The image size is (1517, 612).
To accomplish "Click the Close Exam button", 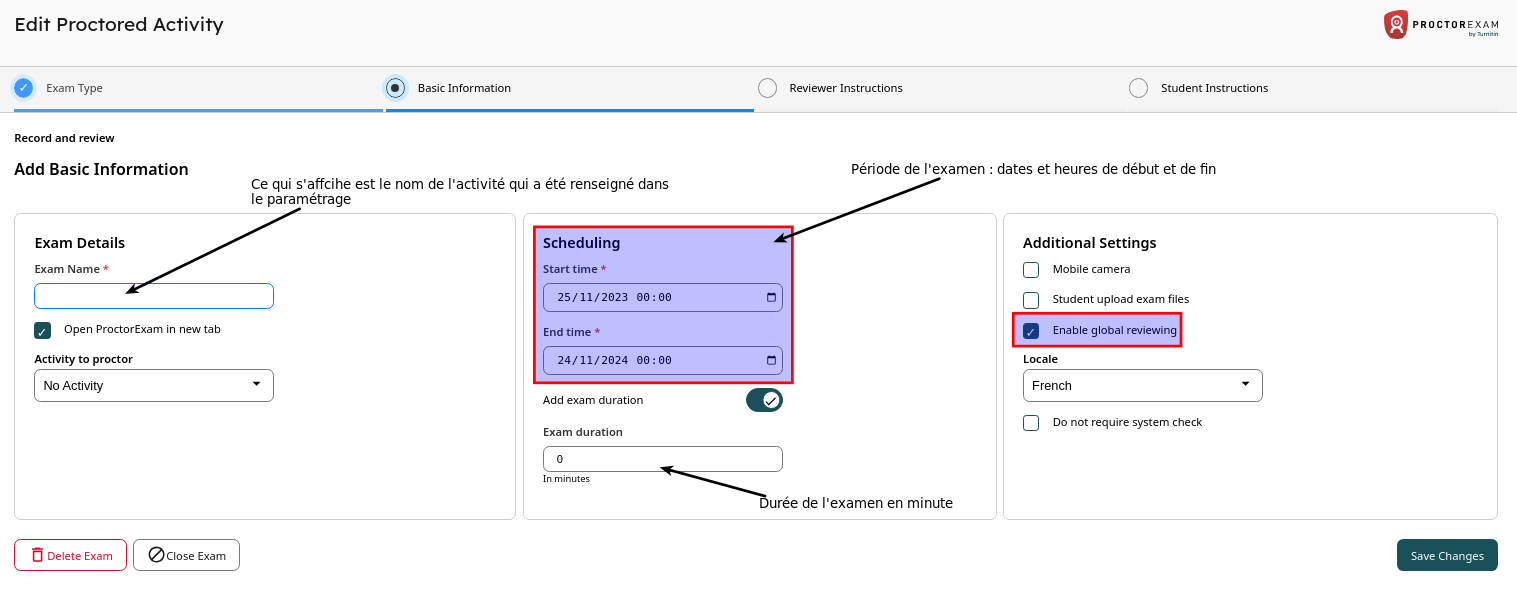I will pos(186,555).
